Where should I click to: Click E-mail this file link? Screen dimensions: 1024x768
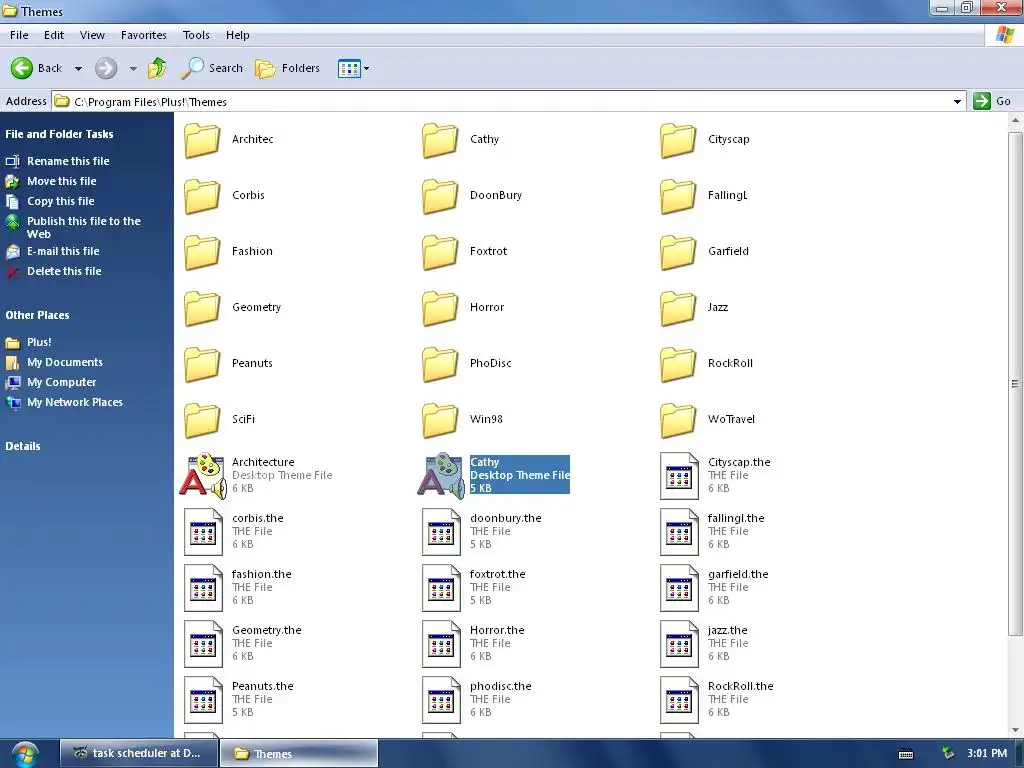pos(63,251)
